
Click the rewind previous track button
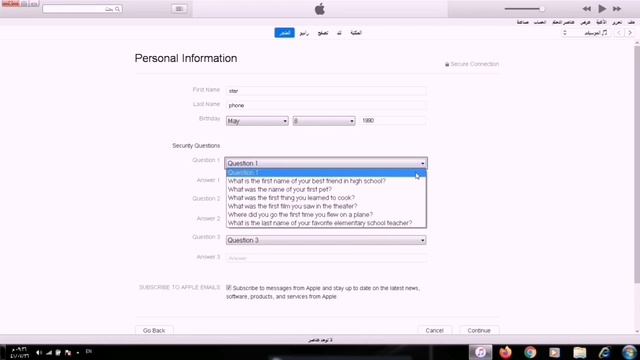[x=587, y=9]
